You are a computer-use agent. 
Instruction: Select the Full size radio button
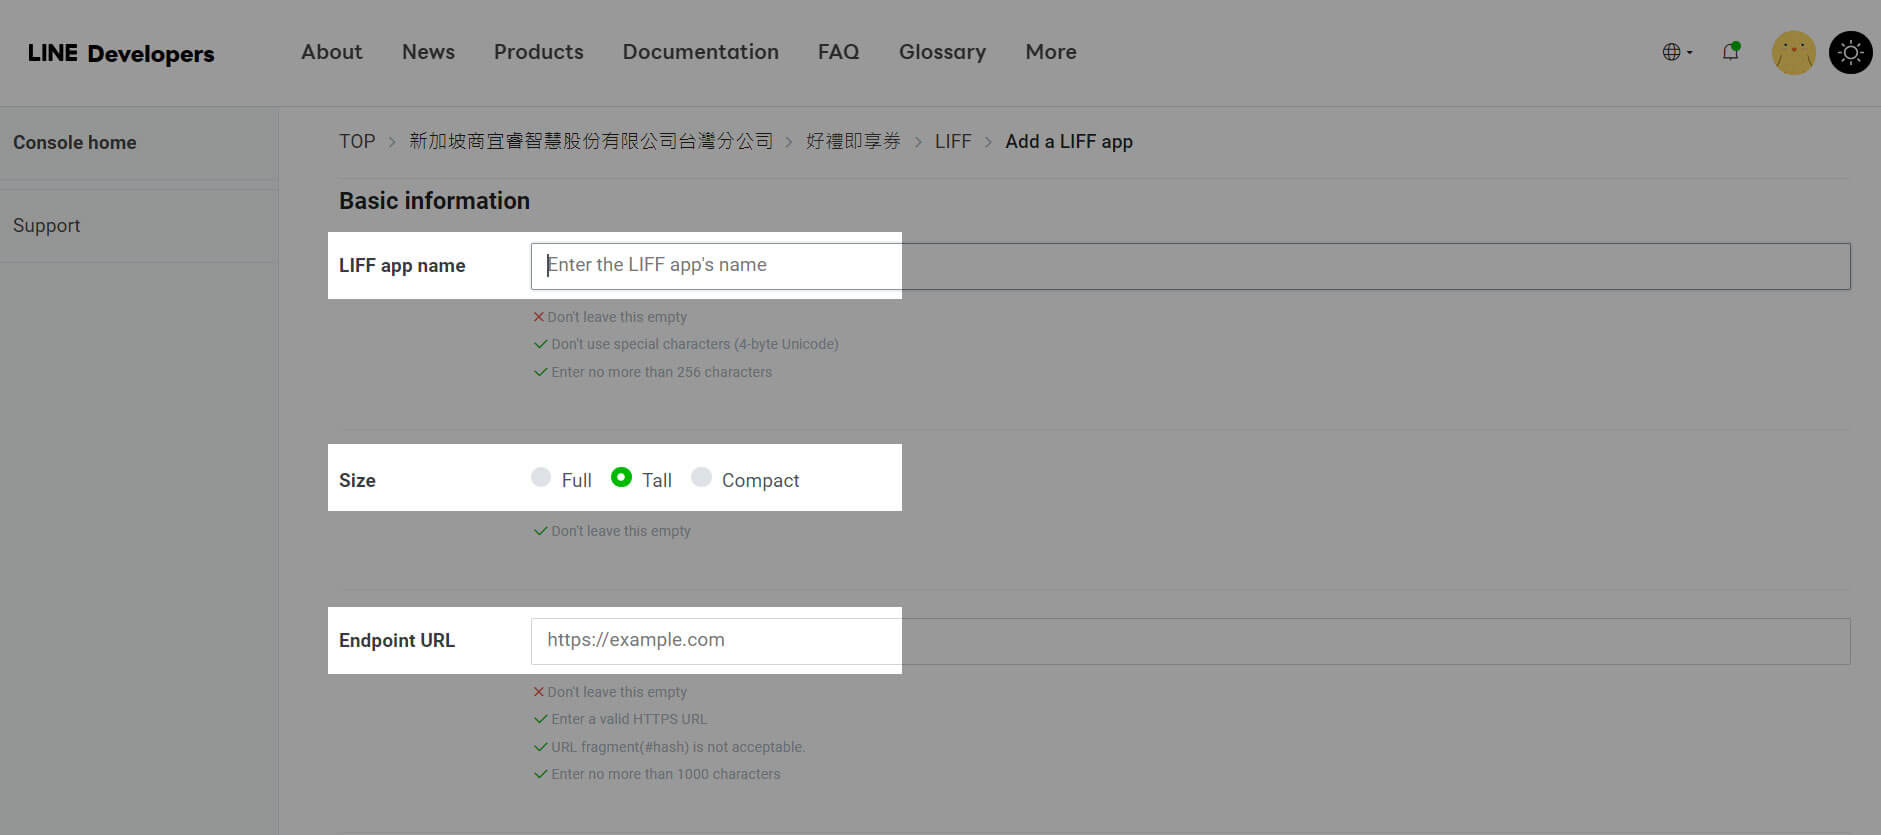pyautogui.click(x=541, y=477)
